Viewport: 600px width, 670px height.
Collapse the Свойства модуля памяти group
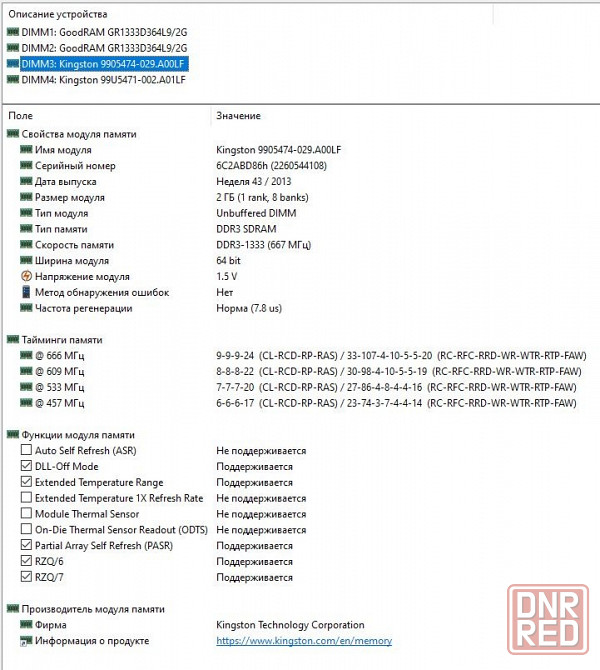point(13,134)
